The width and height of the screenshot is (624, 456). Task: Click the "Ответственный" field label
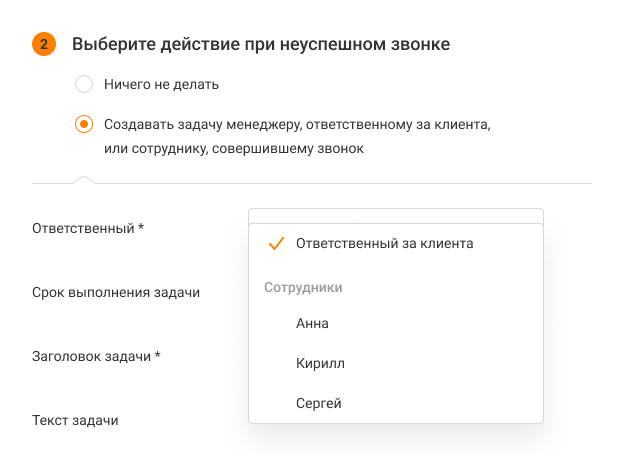coord(83,228)
